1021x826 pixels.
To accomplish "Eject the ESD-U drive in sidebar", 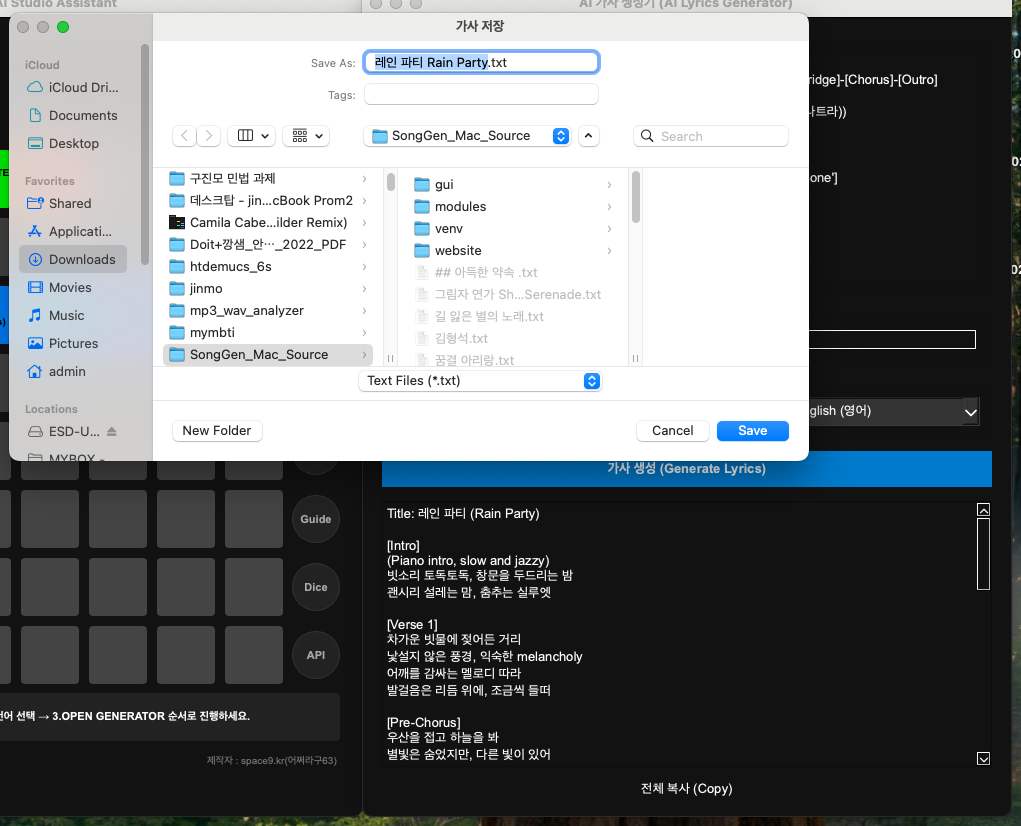I will tap(112, 432).
